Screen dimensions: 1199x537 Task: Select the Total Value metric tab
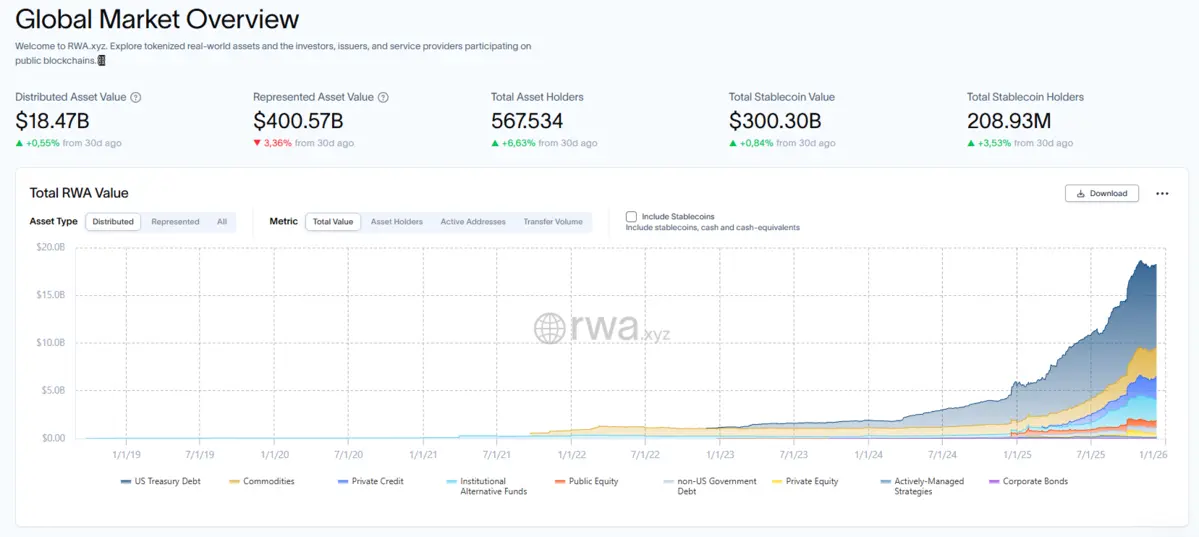click(333, 222)
